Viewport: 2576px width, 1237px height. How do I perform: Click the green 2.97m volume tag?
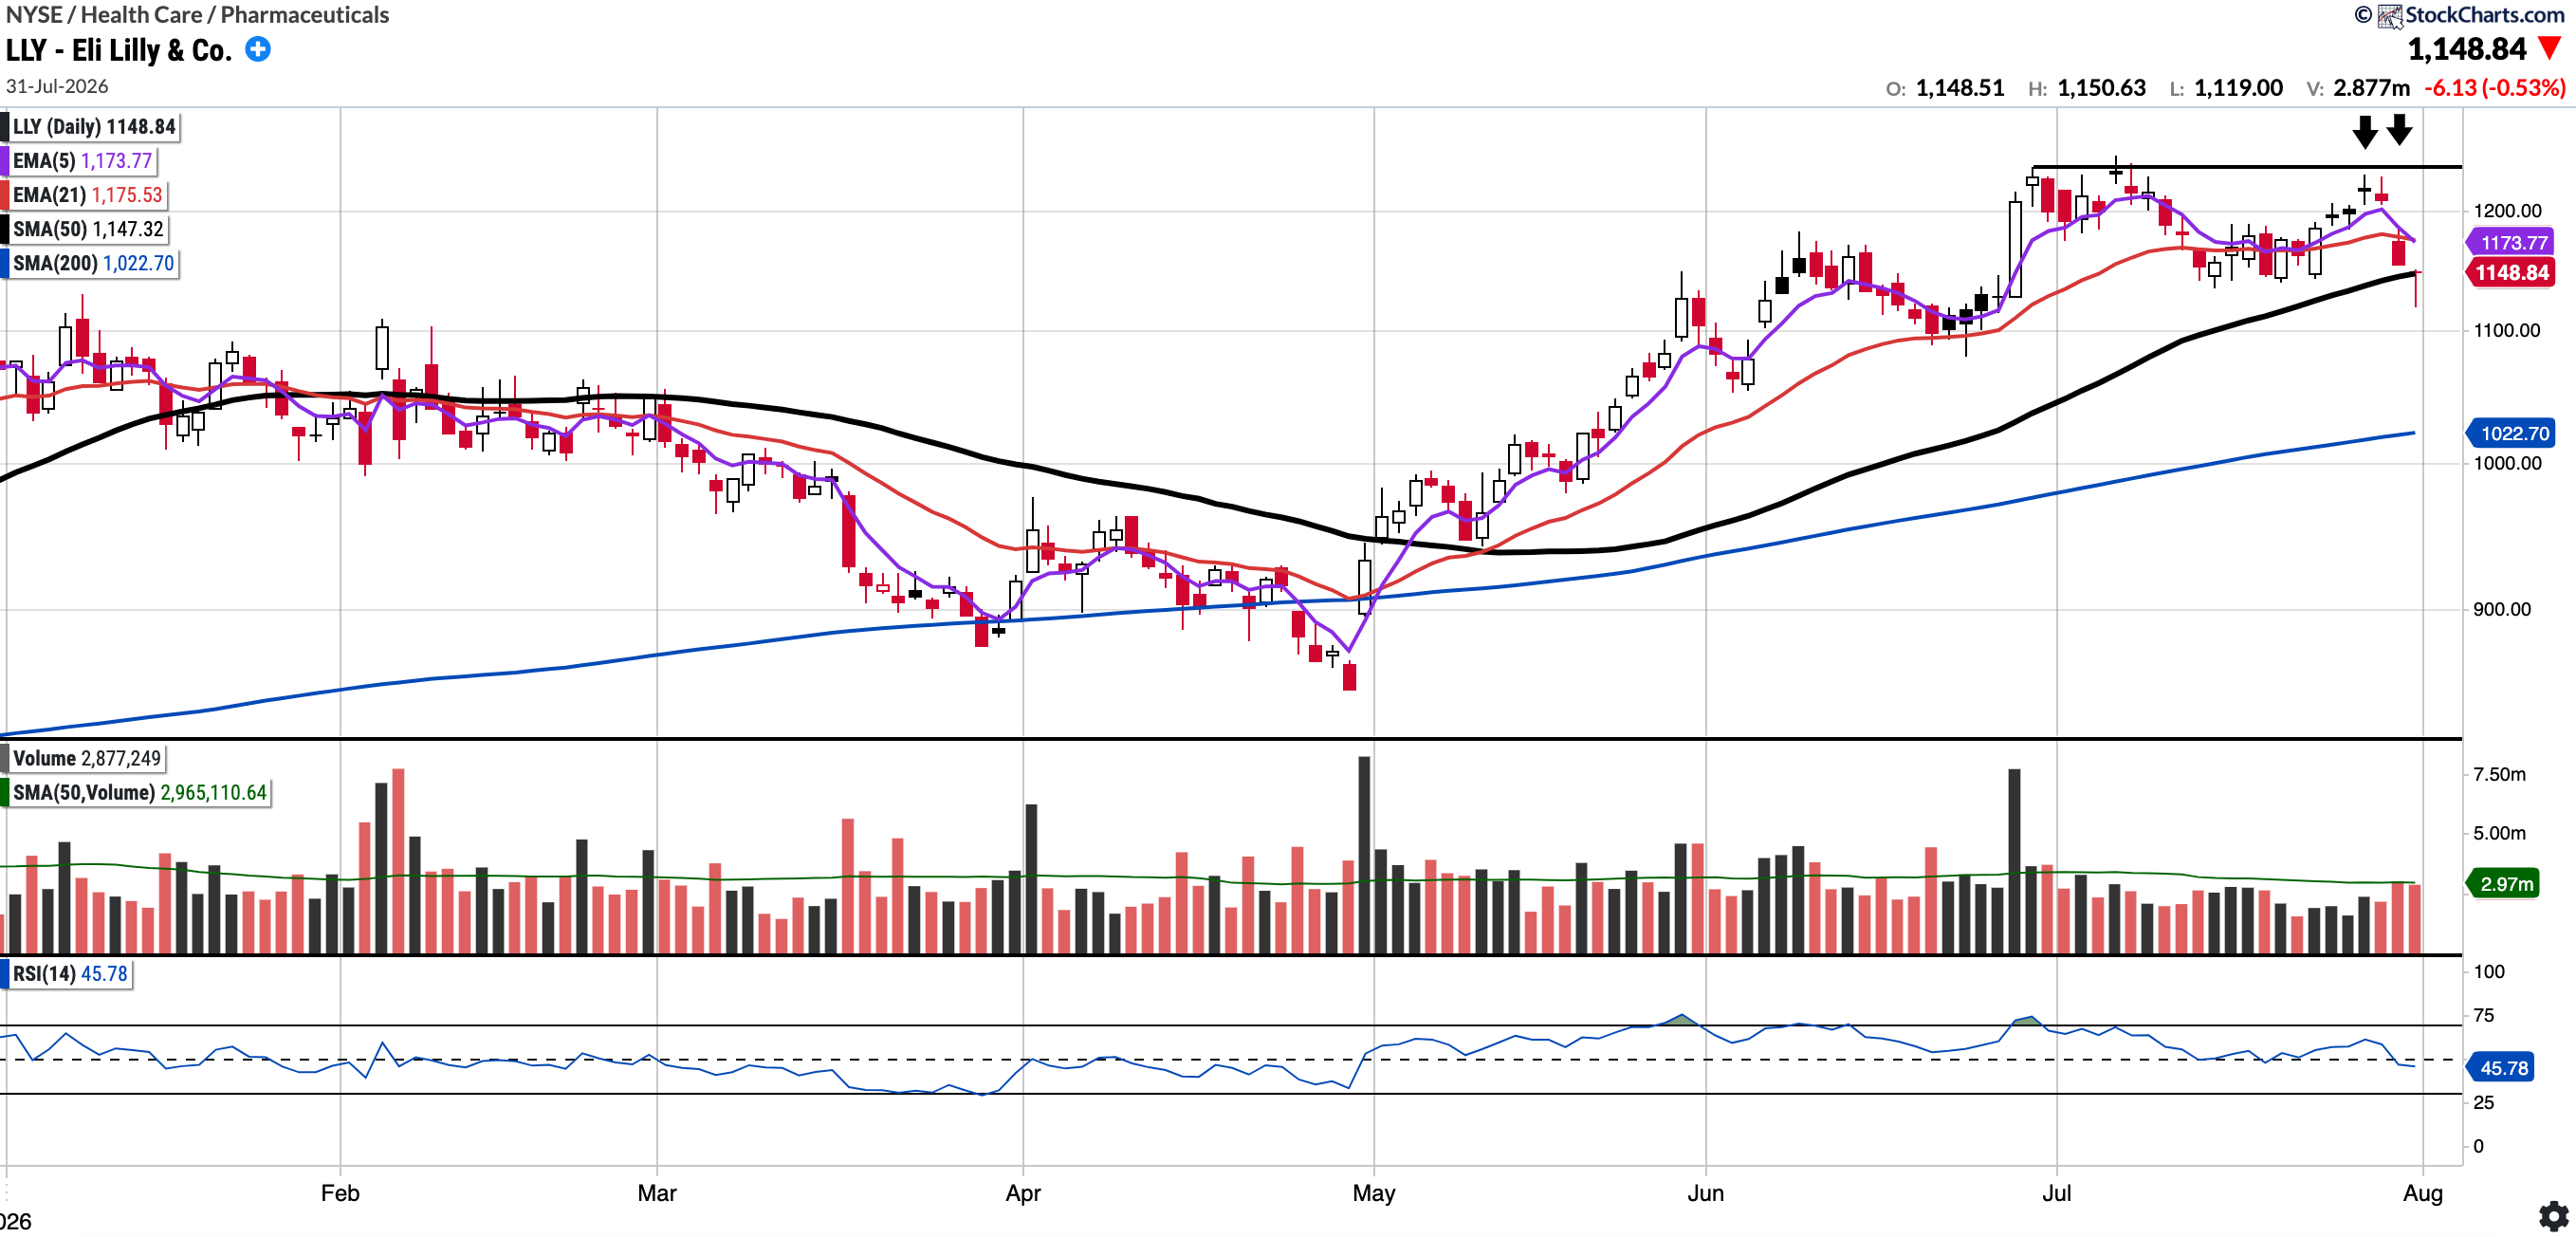click(x=2503, y=883)
